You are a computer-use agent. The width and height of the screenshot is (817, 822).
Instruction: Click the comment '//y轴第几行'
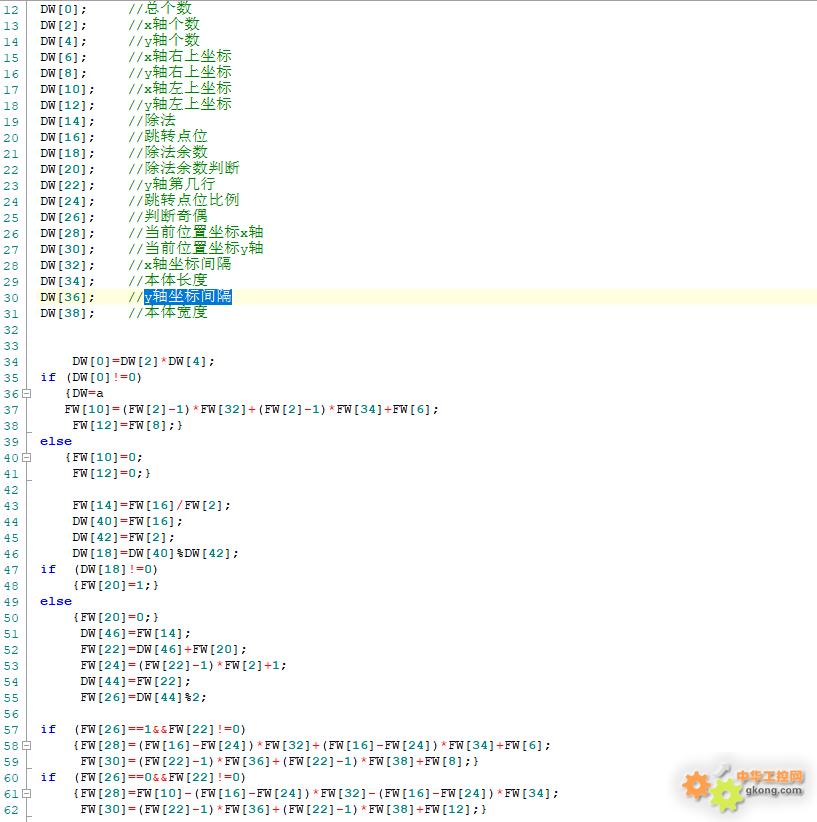pos(172,185)
